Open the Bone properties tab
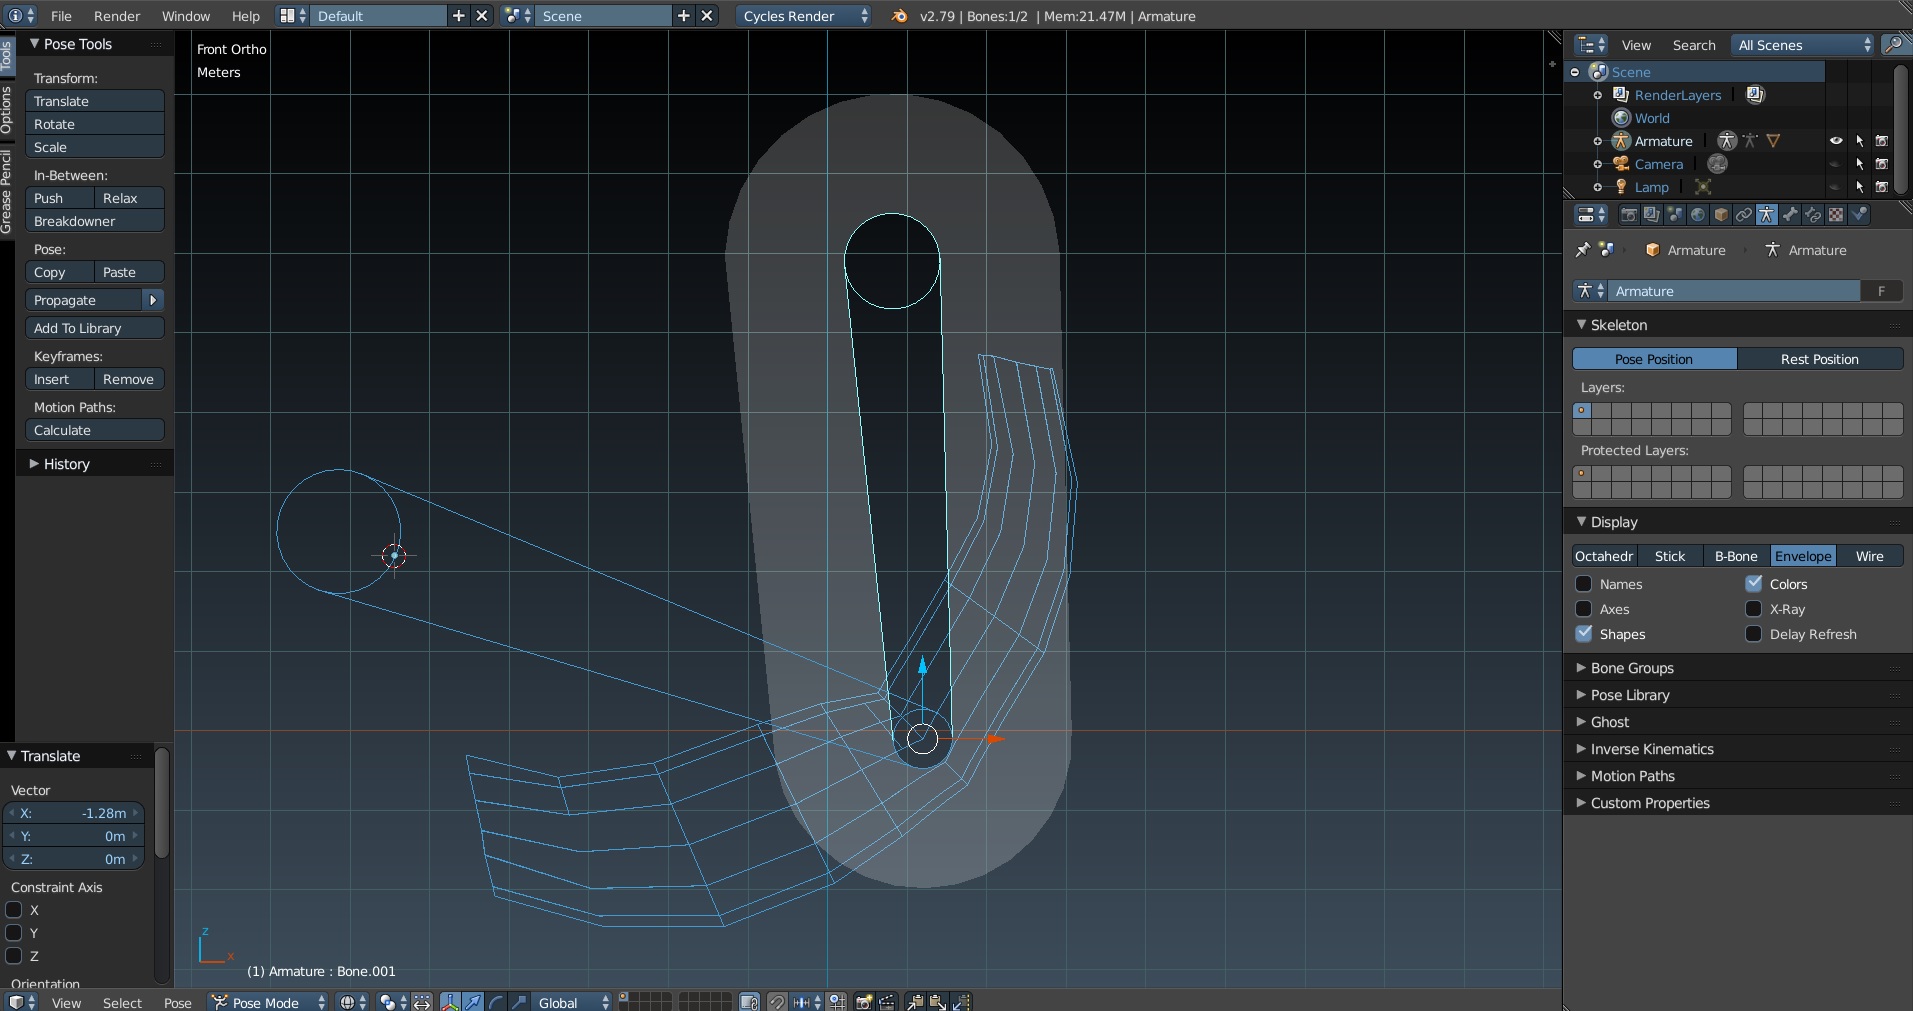Image resolution: width=1913 pixels, height=1011 pixels. point(1790,215)
